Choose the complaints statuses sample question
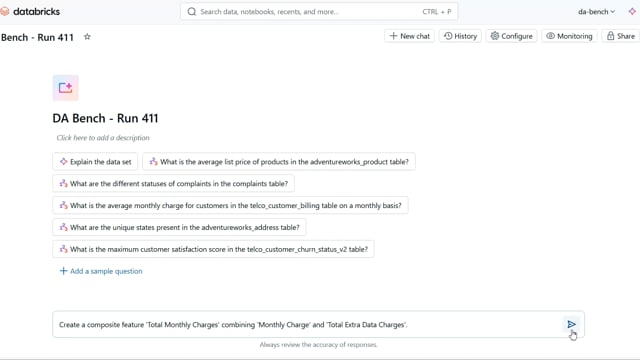This screenshot has width=640, height=360. click(x=173, y=184)
